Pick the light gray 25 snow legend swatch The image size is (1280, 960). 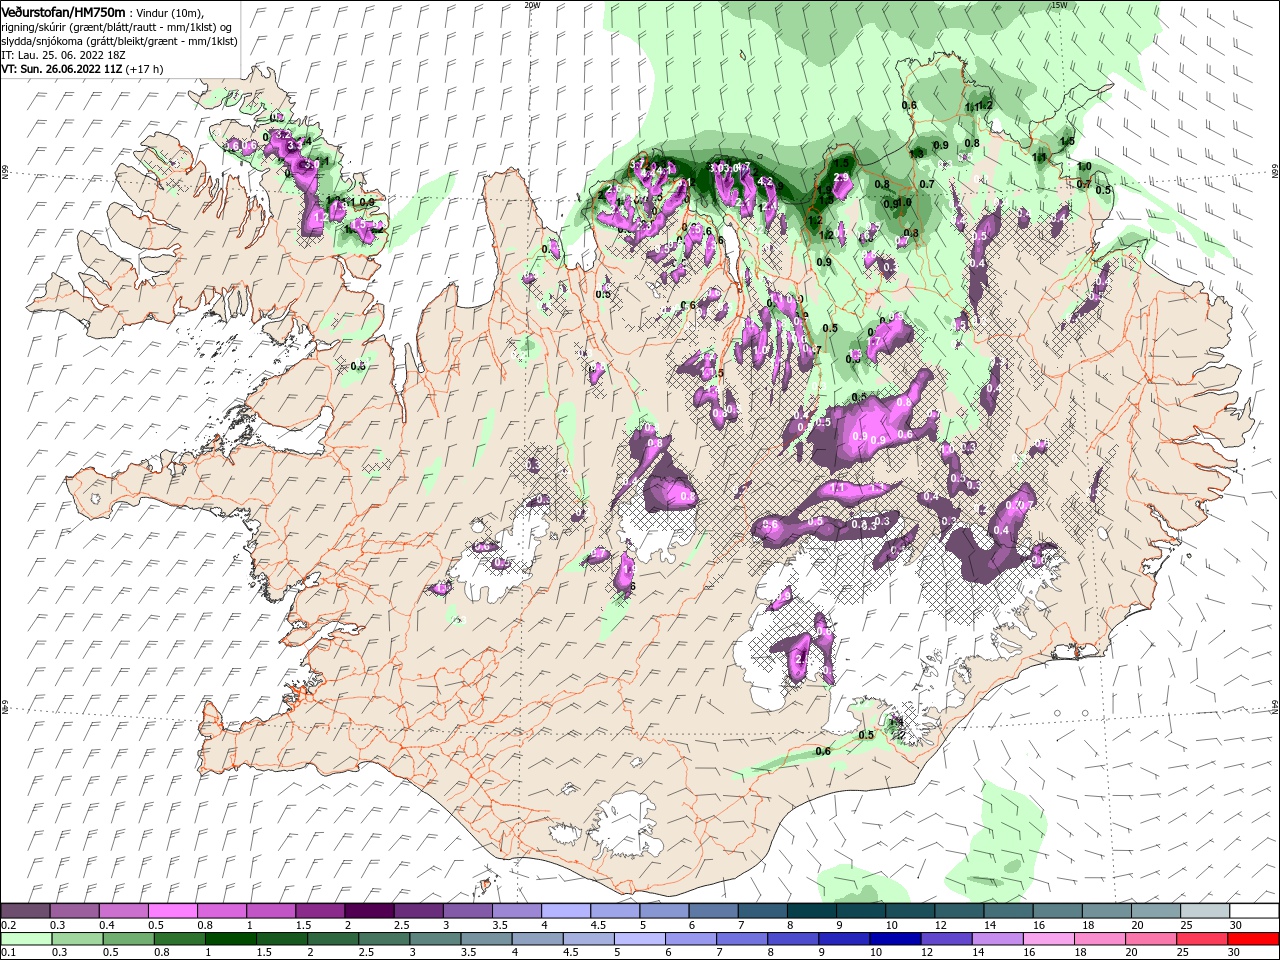click(x=1205, y=911)
